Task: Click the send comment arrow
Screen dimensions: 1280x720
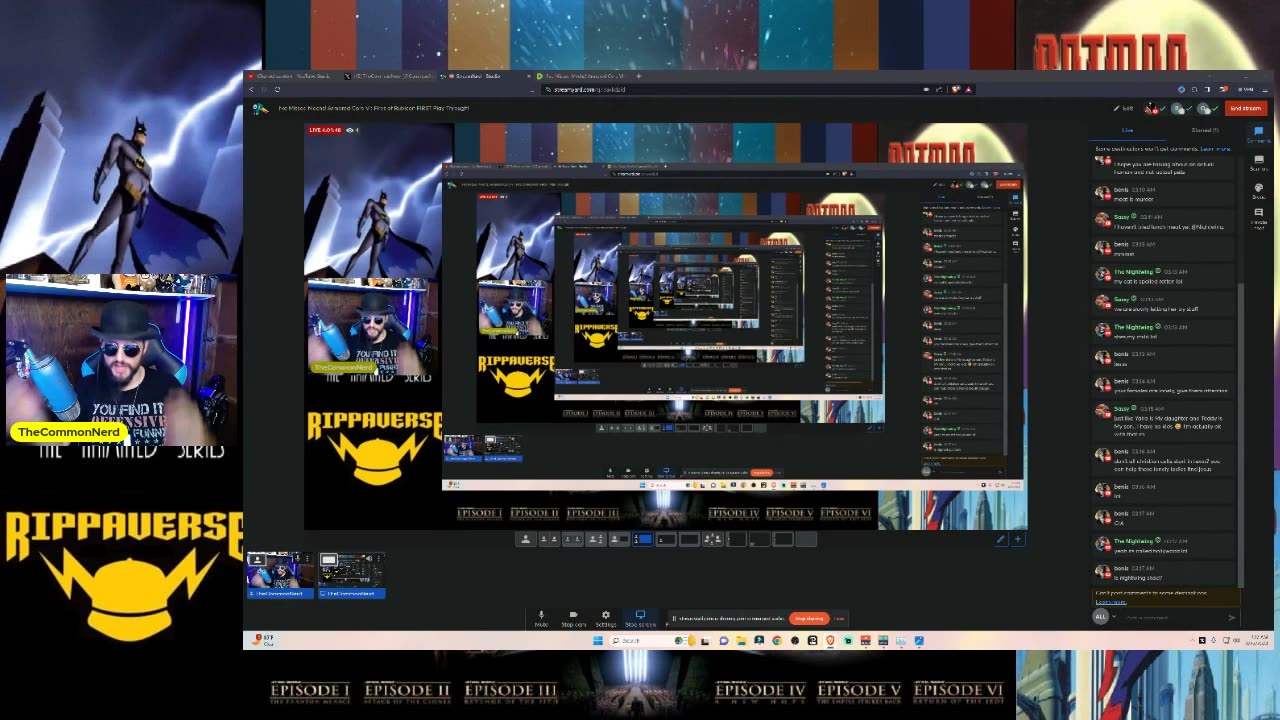Action: pyautogui.click(x=1232, y=617)
